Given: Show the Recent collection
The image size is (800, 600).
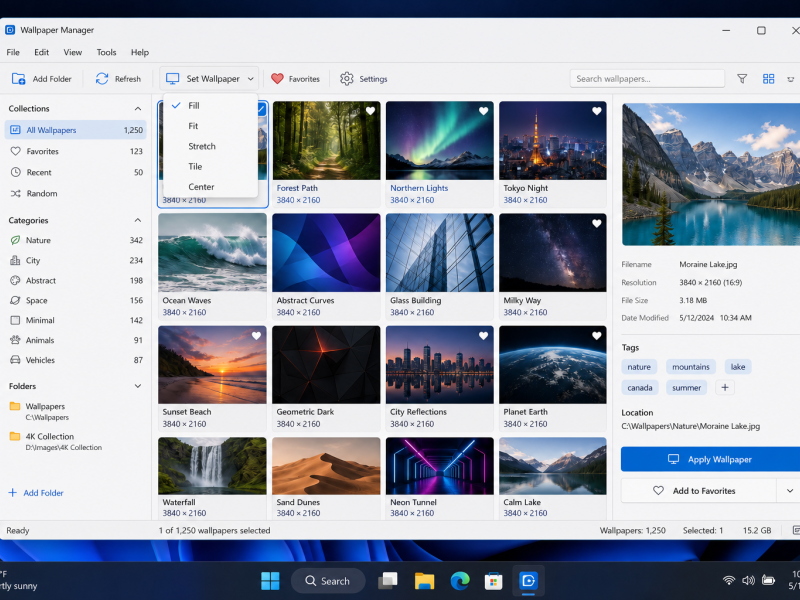Looking at the screenshot, I should (x=76, y=172).
